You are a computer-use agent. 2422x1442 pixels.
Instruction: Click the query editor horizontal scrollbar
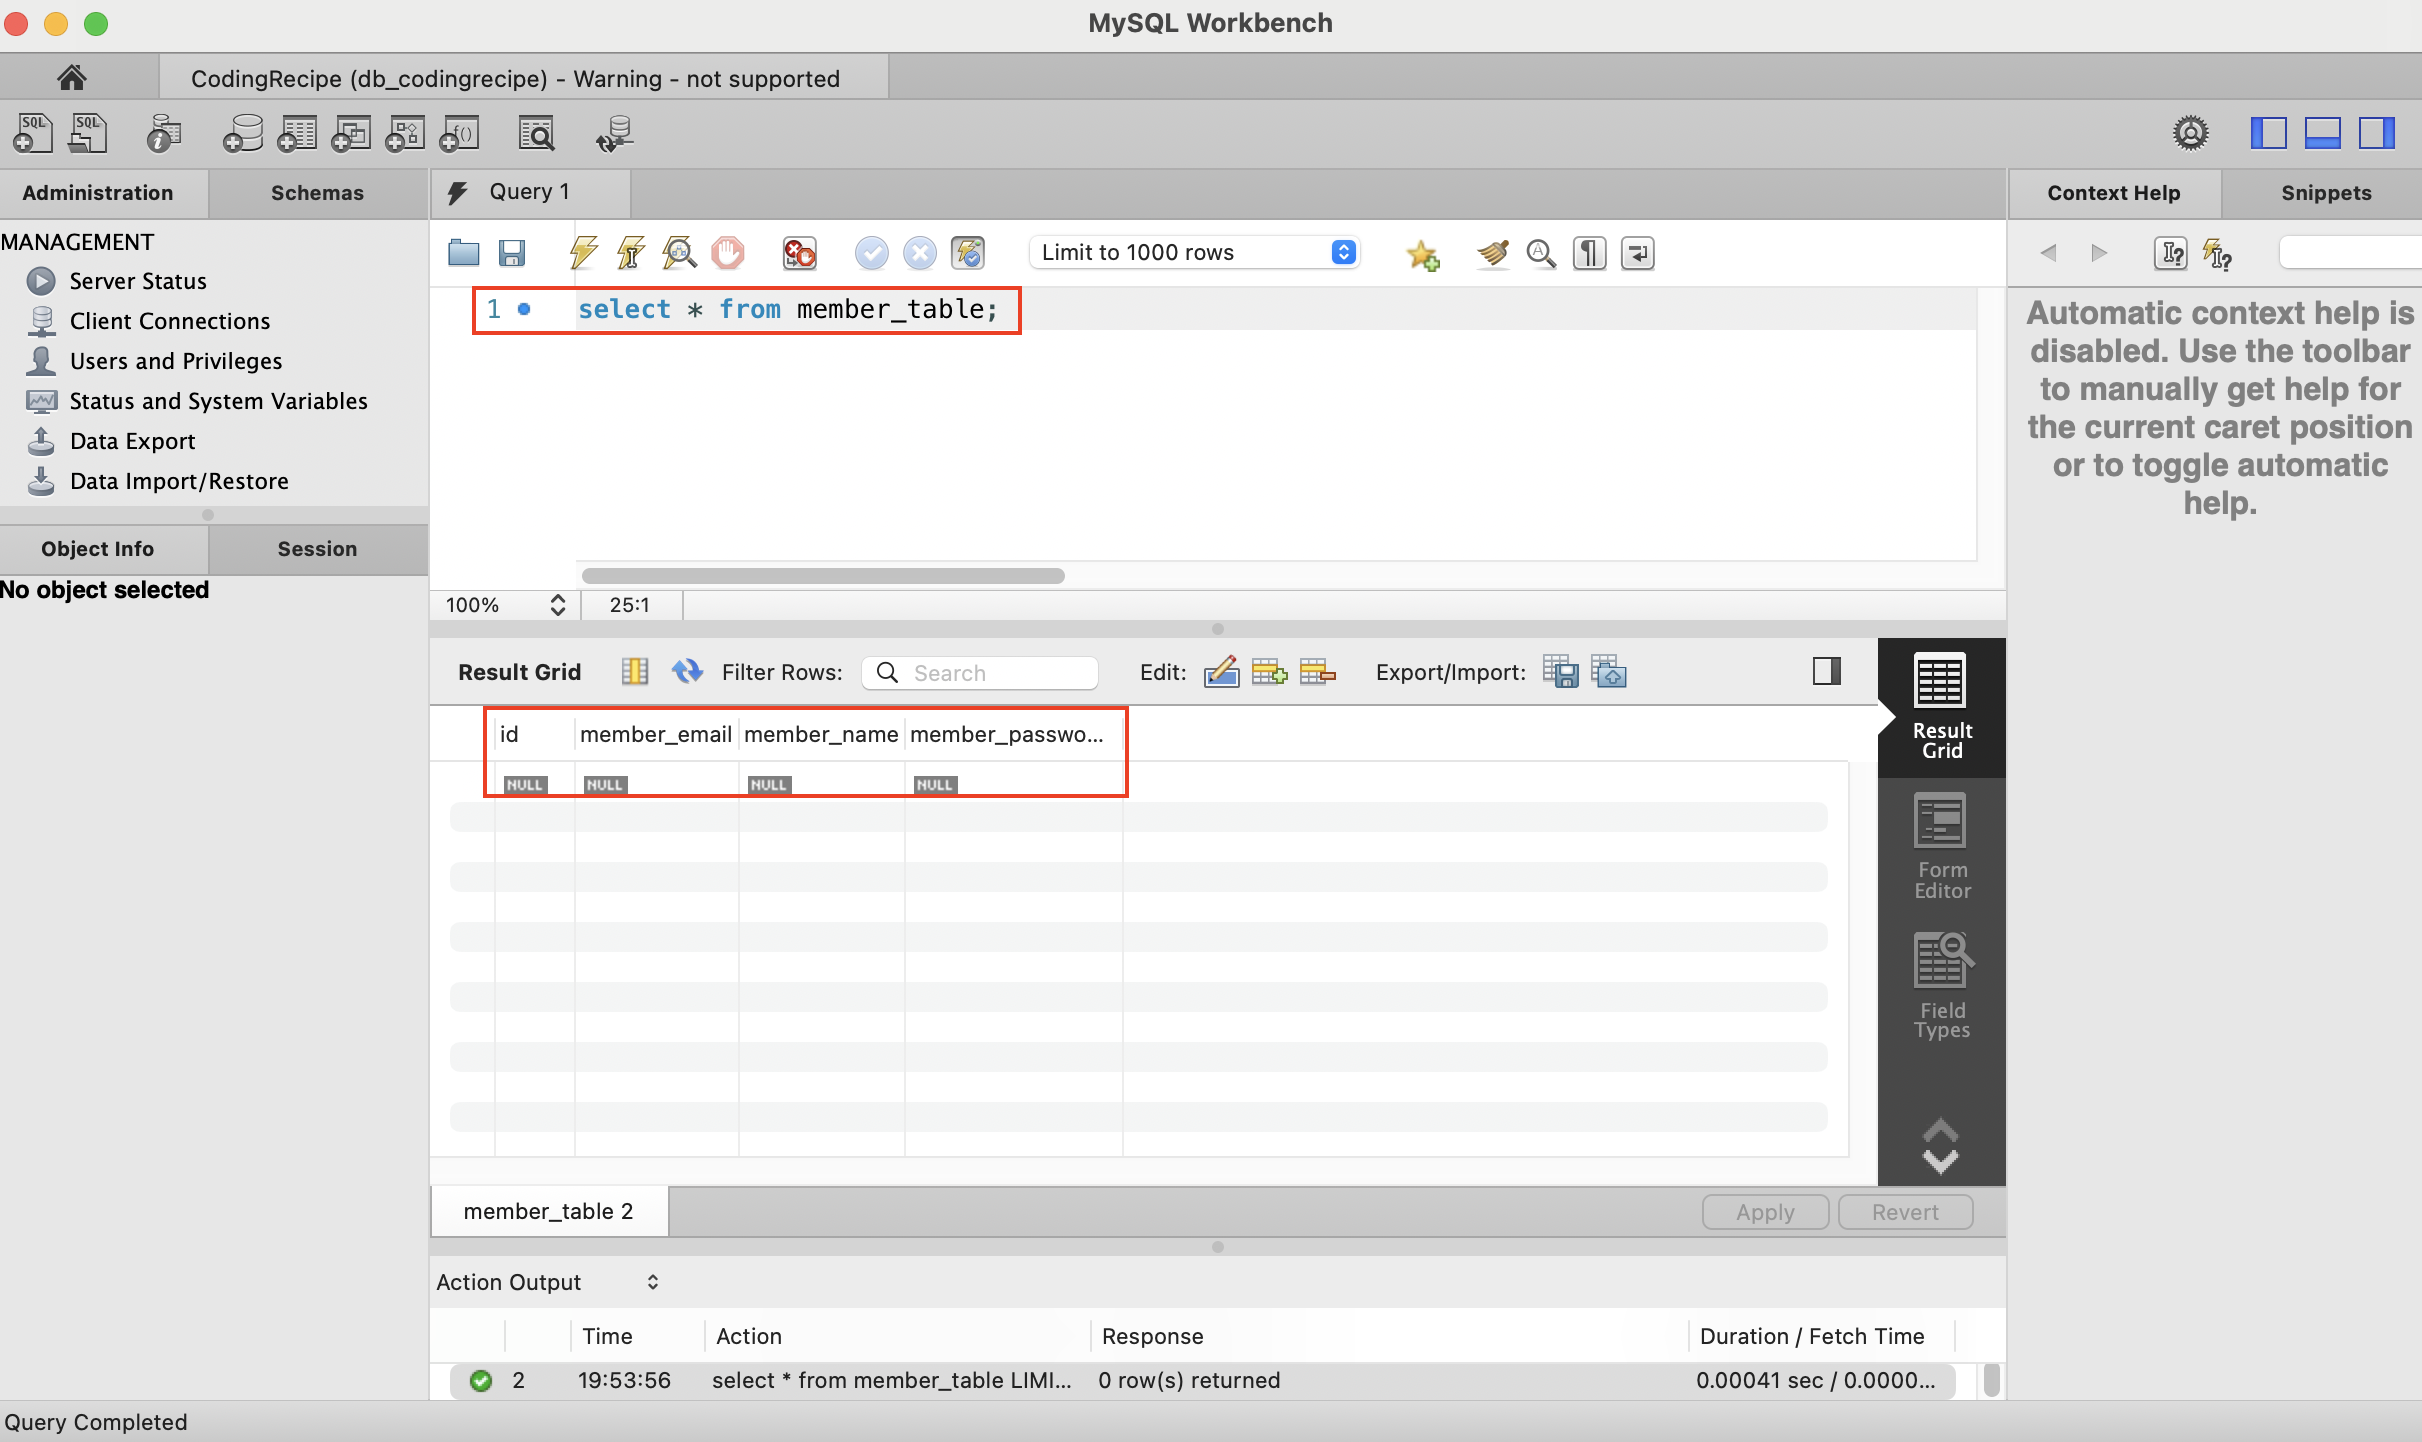823,576
